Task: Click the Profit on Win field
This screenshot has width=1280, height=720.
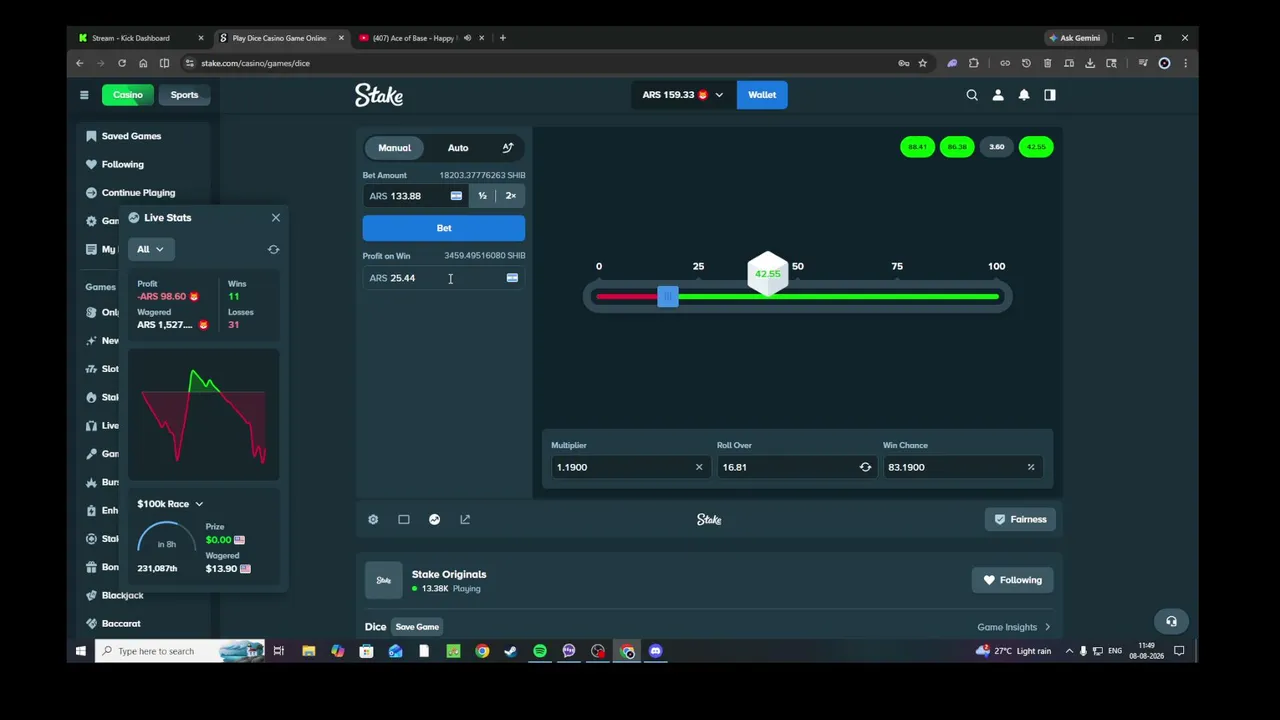Action: (x=444, y=278)
